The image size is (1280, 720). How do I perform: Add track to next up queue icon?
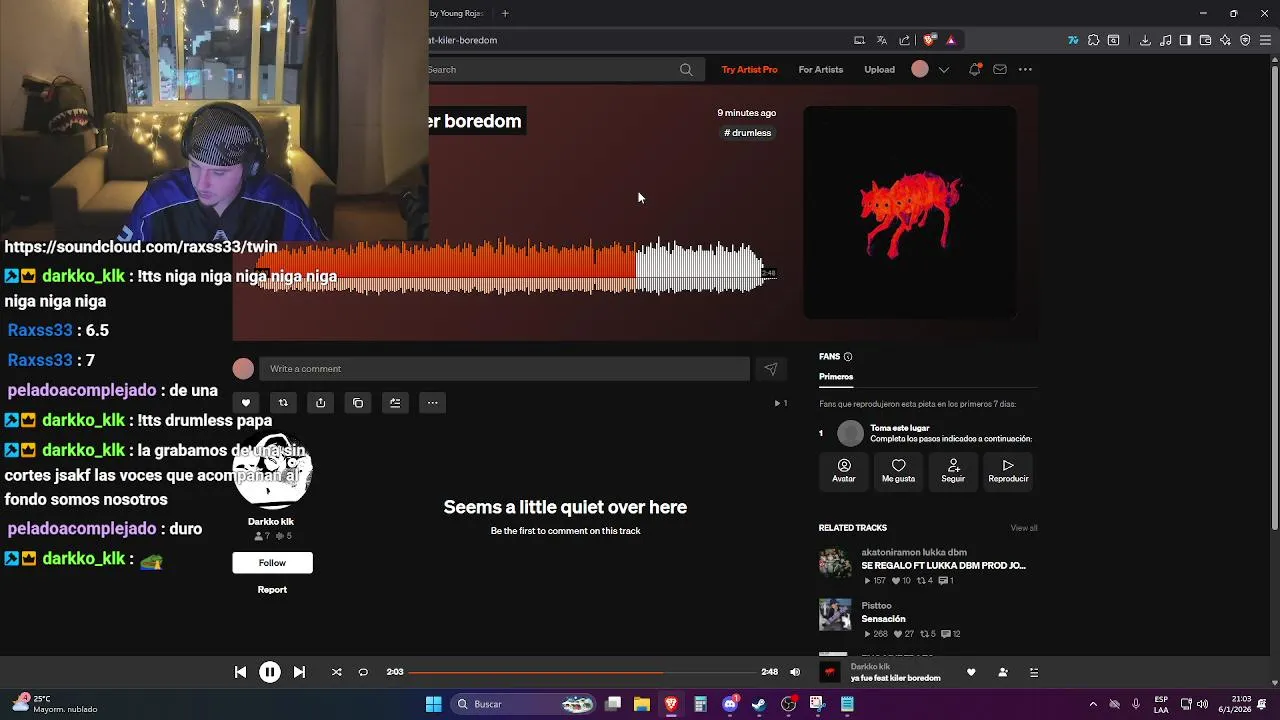click(395, 403)
